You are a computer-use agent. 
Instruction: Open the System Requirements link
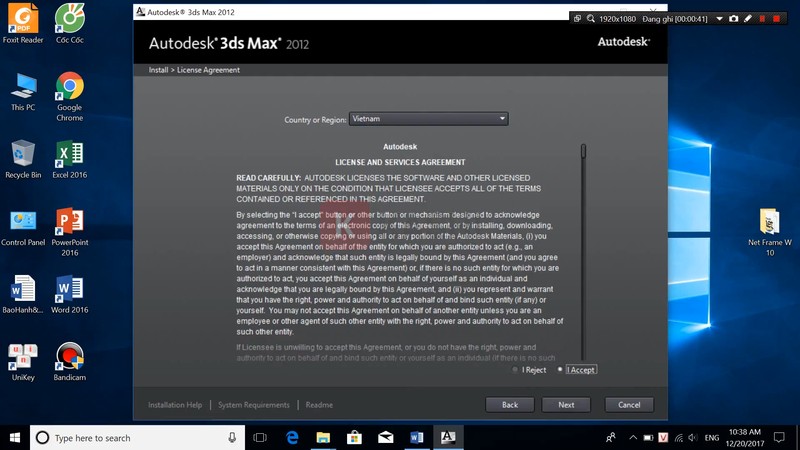(x=253, y=405)
